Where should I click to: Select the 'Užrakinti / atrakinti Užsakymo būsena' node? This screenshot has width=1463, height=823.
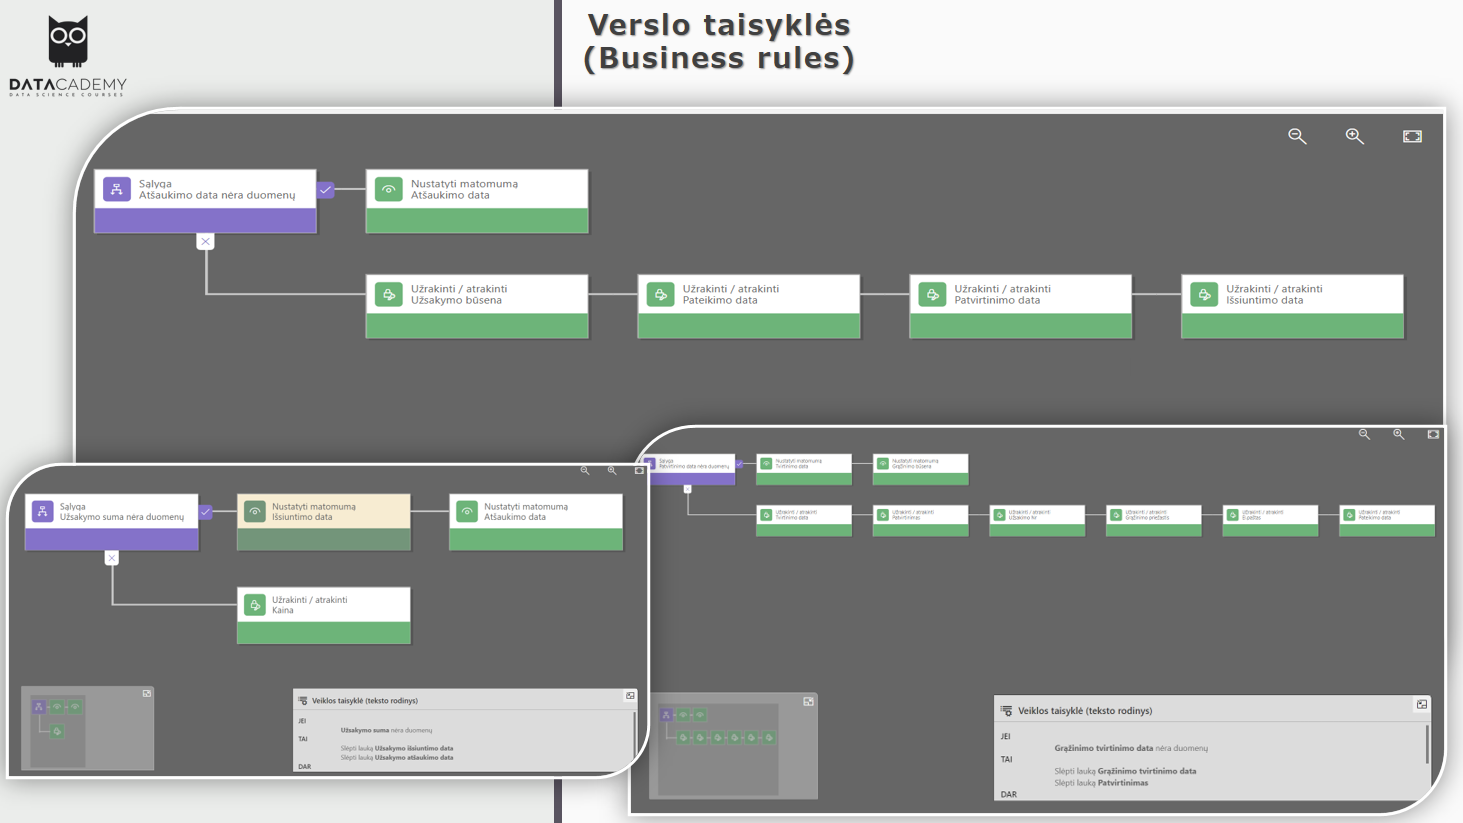(x=477, y=306)
